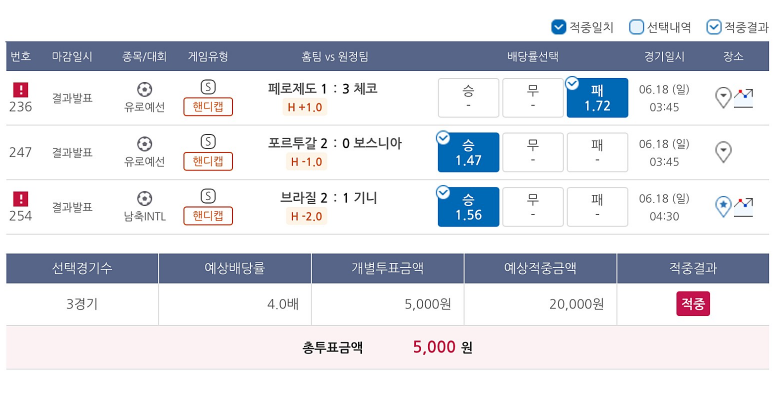Open the location pin icon for match 247
Viewport: 778px width, 400px height.
(723, 152)
